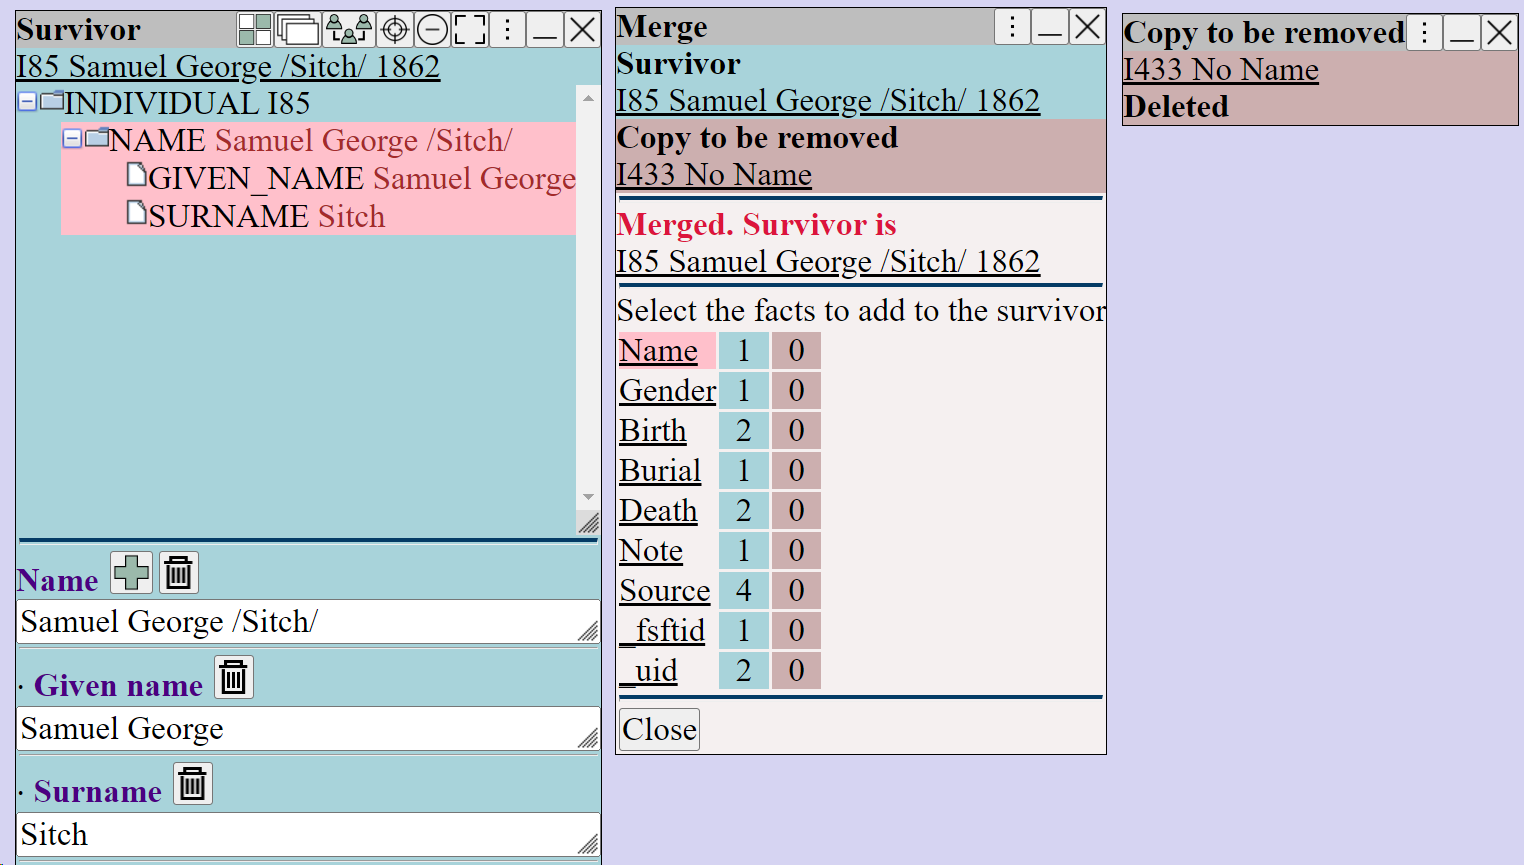Click the circled minus icon in Survivor toolbar
Screen dimensions: 1524x865
[432, 30]
